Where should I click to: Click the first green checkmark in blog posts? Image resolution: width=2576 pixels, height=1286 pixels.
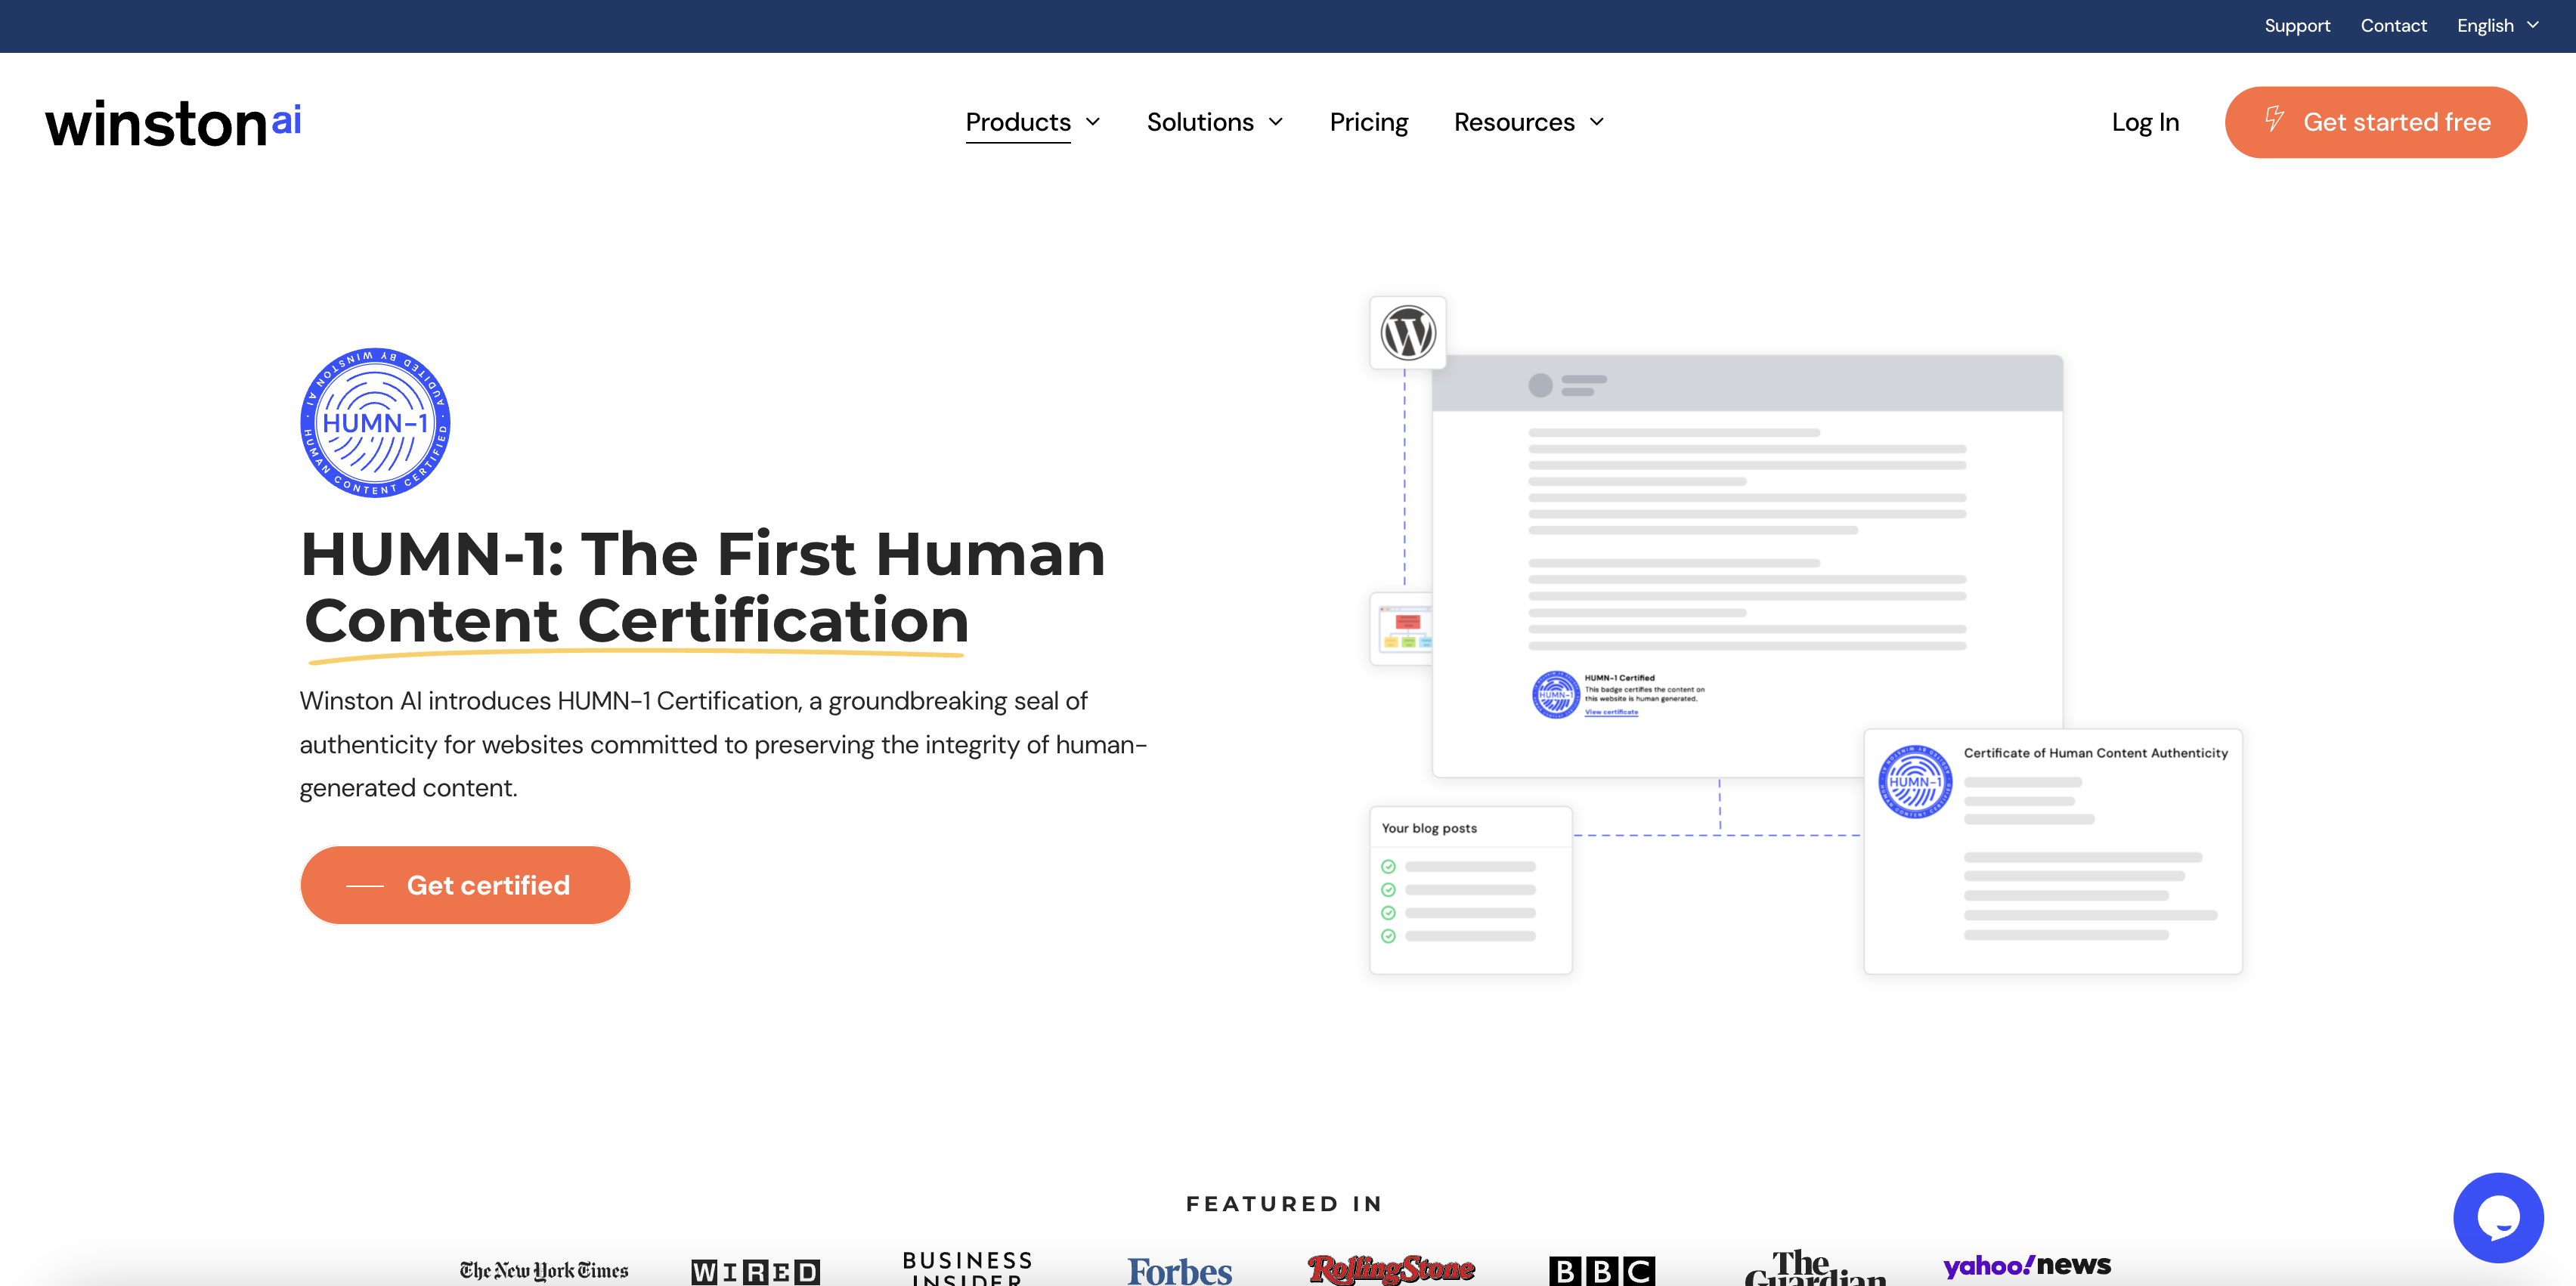click(1388, 867)
